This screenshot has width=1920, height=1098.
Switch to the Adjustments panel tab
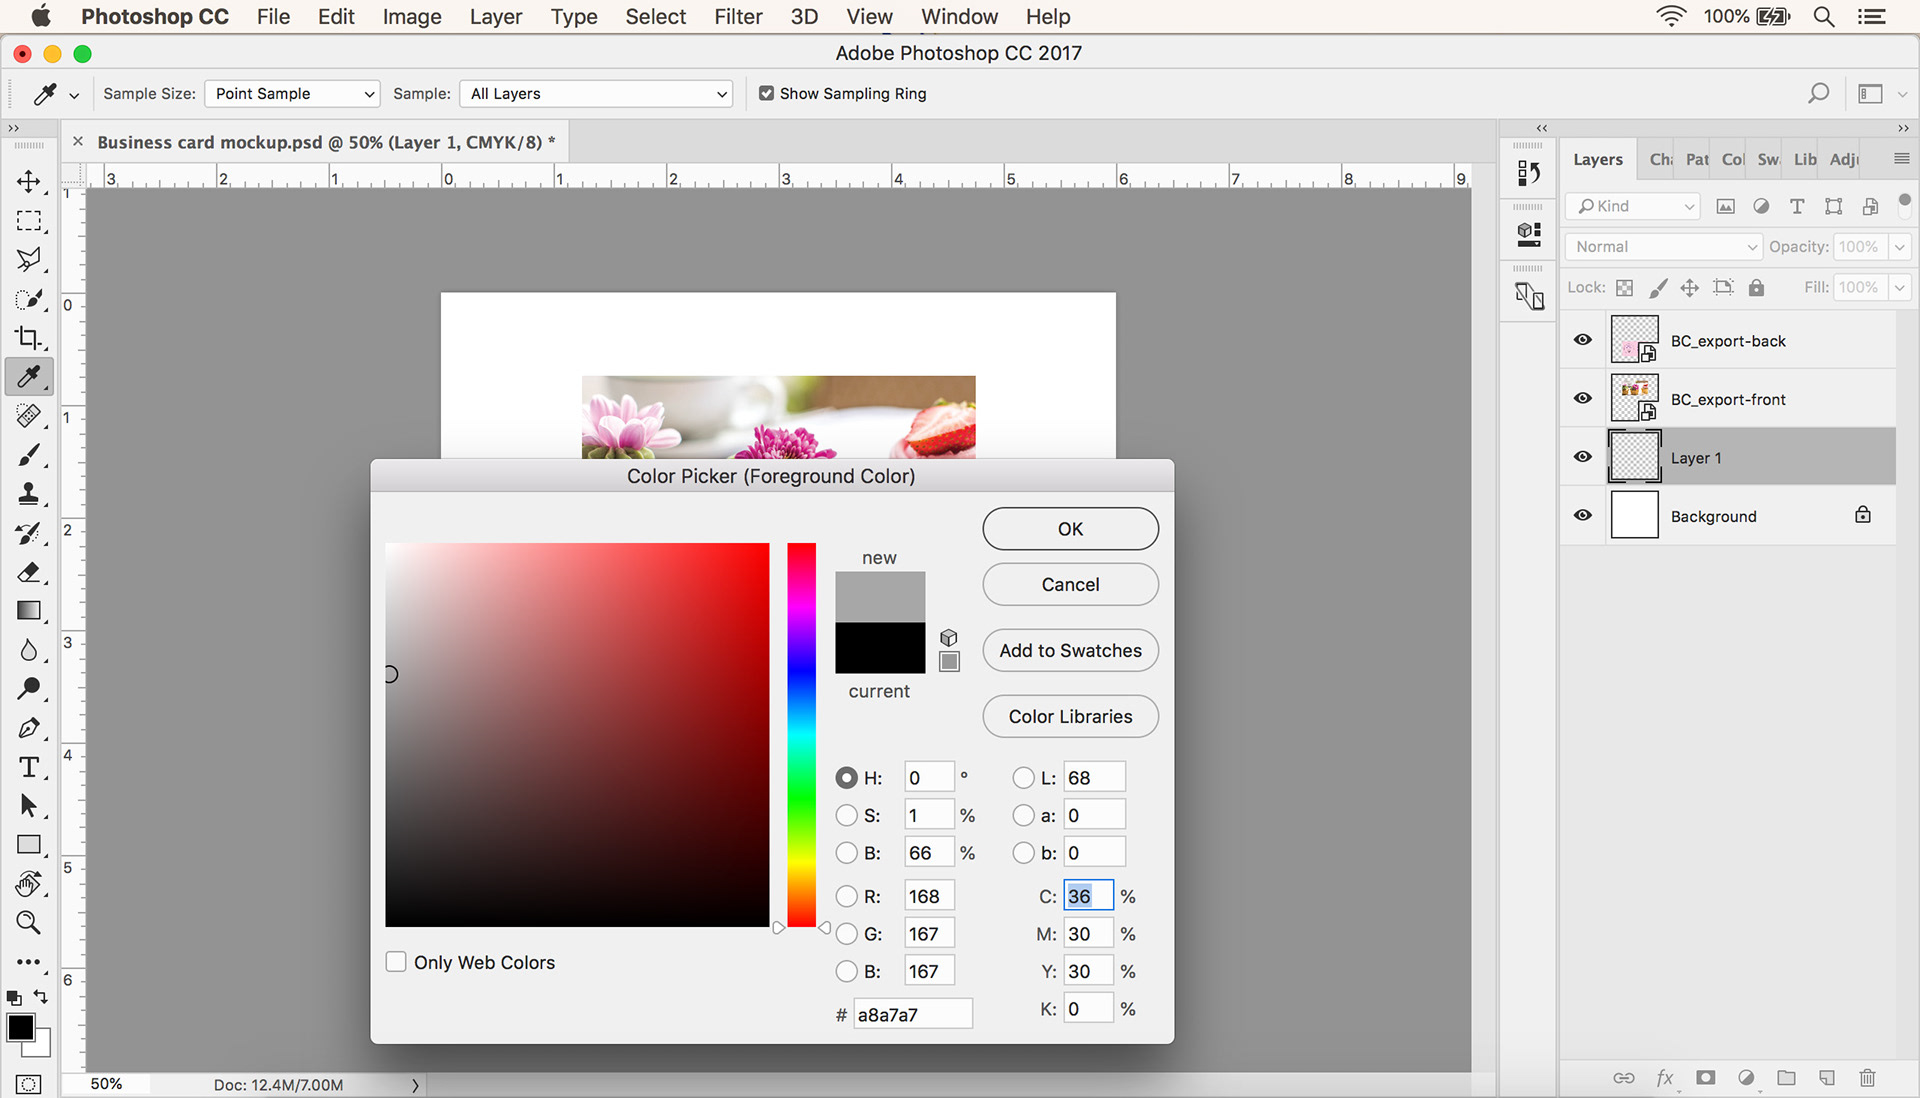coord(1844,159)
